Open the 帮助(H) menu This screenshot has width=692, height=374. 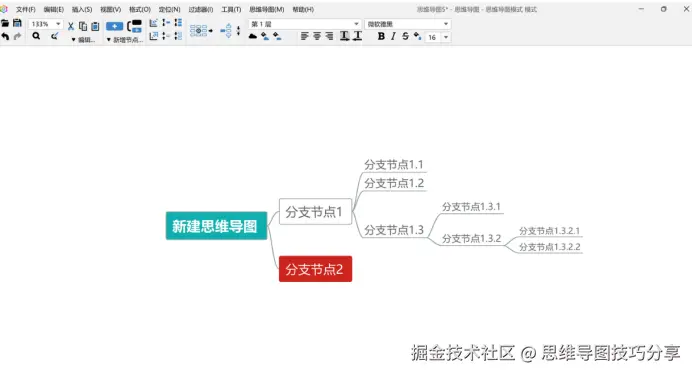303,9
